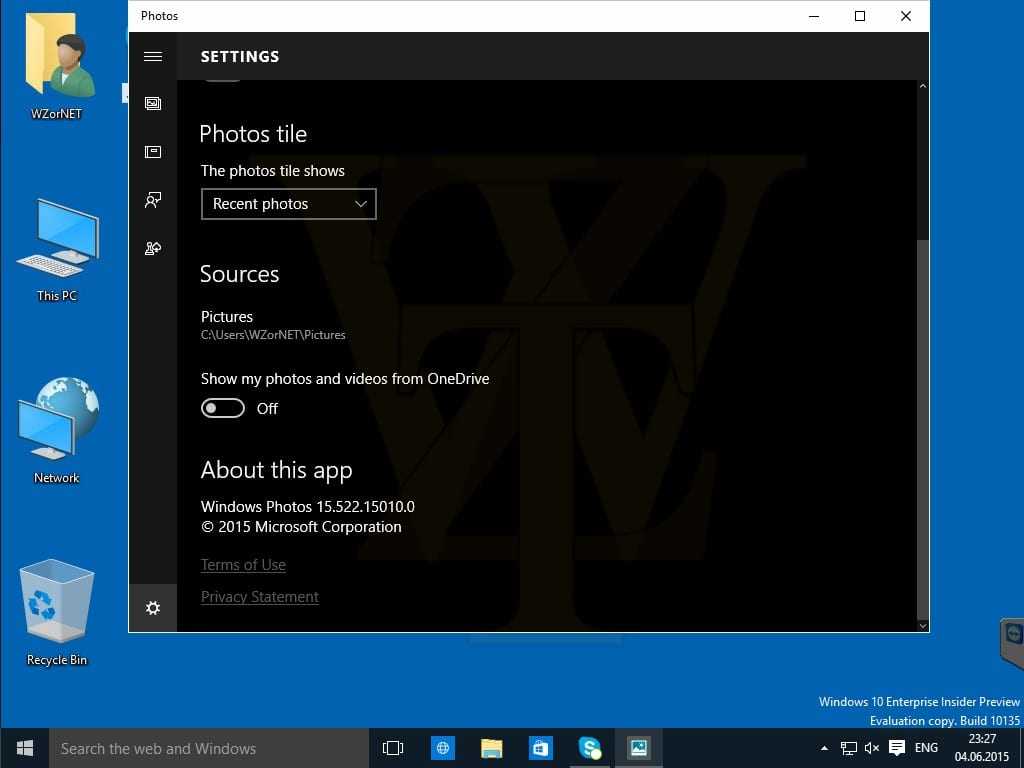Image resolution: width=1024 pixels, height=768 pixels.
Task: Open the Terms of Use link
Action: 243,565
